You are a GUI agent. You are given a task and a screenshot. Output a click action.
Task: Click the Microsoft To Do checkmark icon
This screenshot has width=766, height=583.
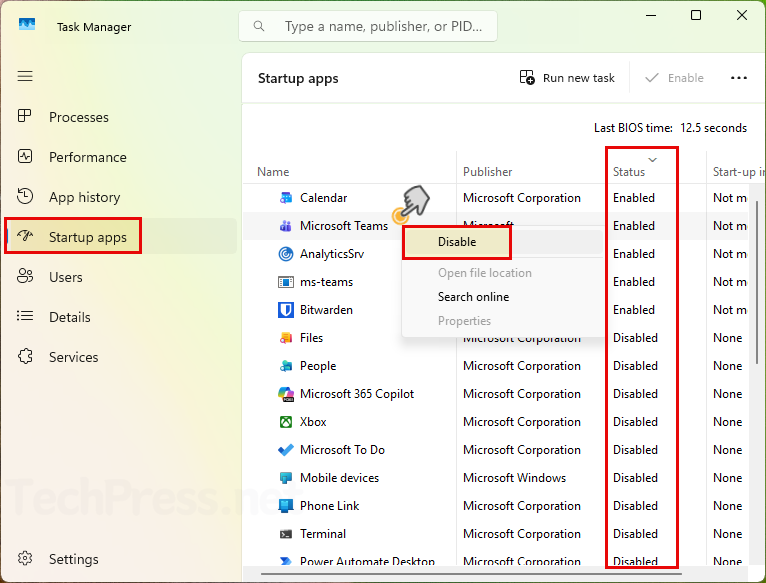point(286,450)
